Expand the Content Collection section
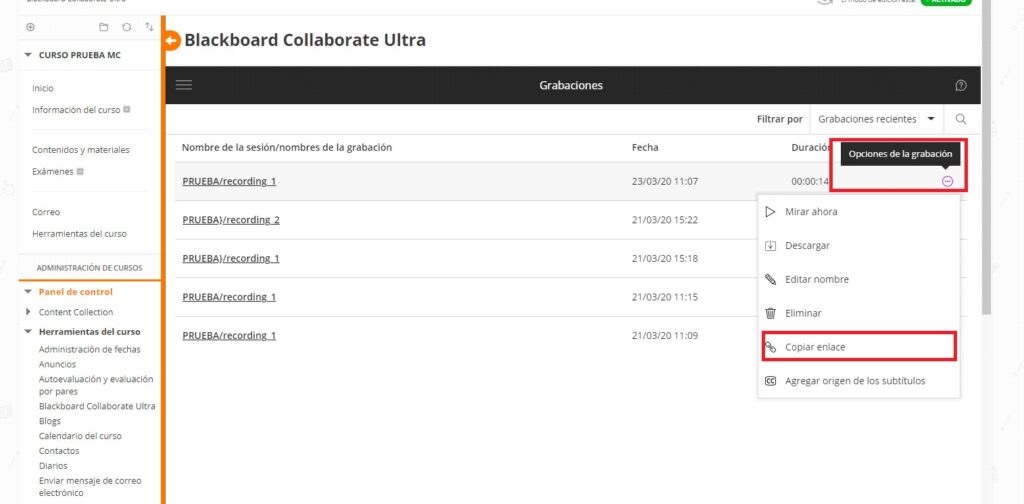1024x504 pixels. (x=29, y=312)
